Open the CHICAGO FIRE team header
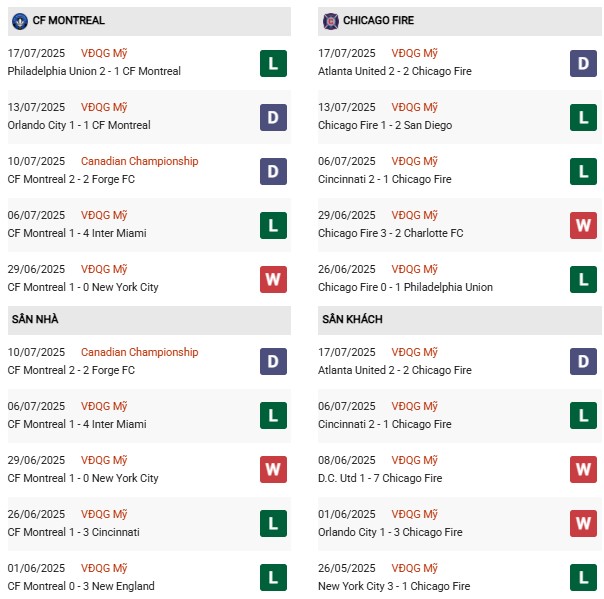Screen dimensions: 604x599 click(x=378, y=21)
